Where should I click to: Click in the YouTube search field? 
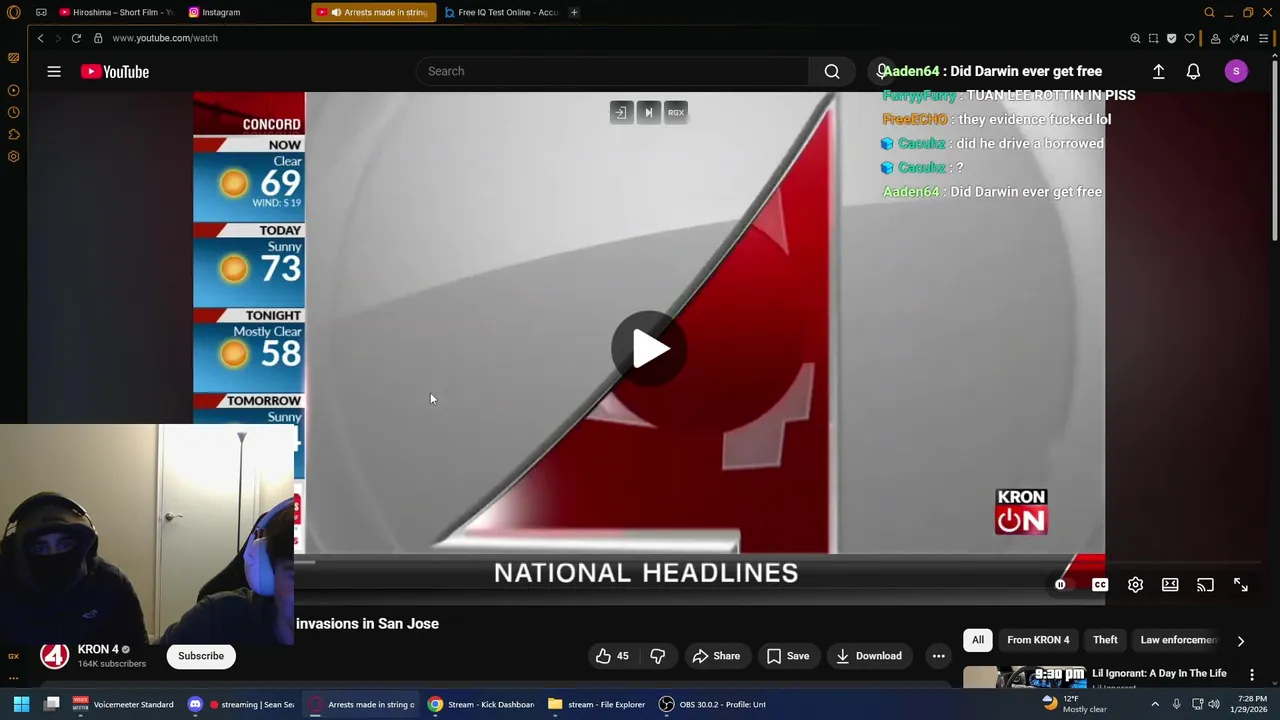click(x=612, y=71)
